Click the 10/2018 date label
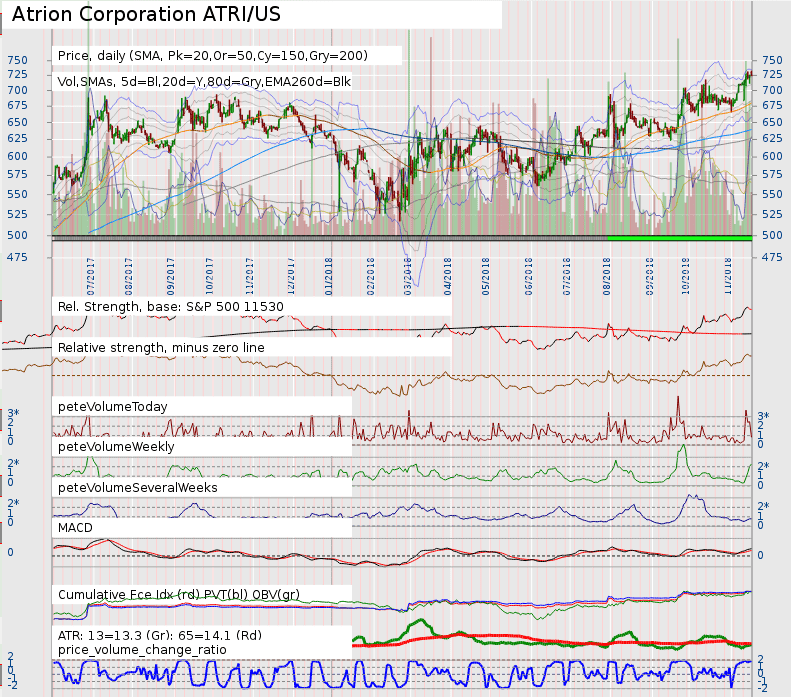The width and height of the screenshot is (791, 697). [686, 277]
